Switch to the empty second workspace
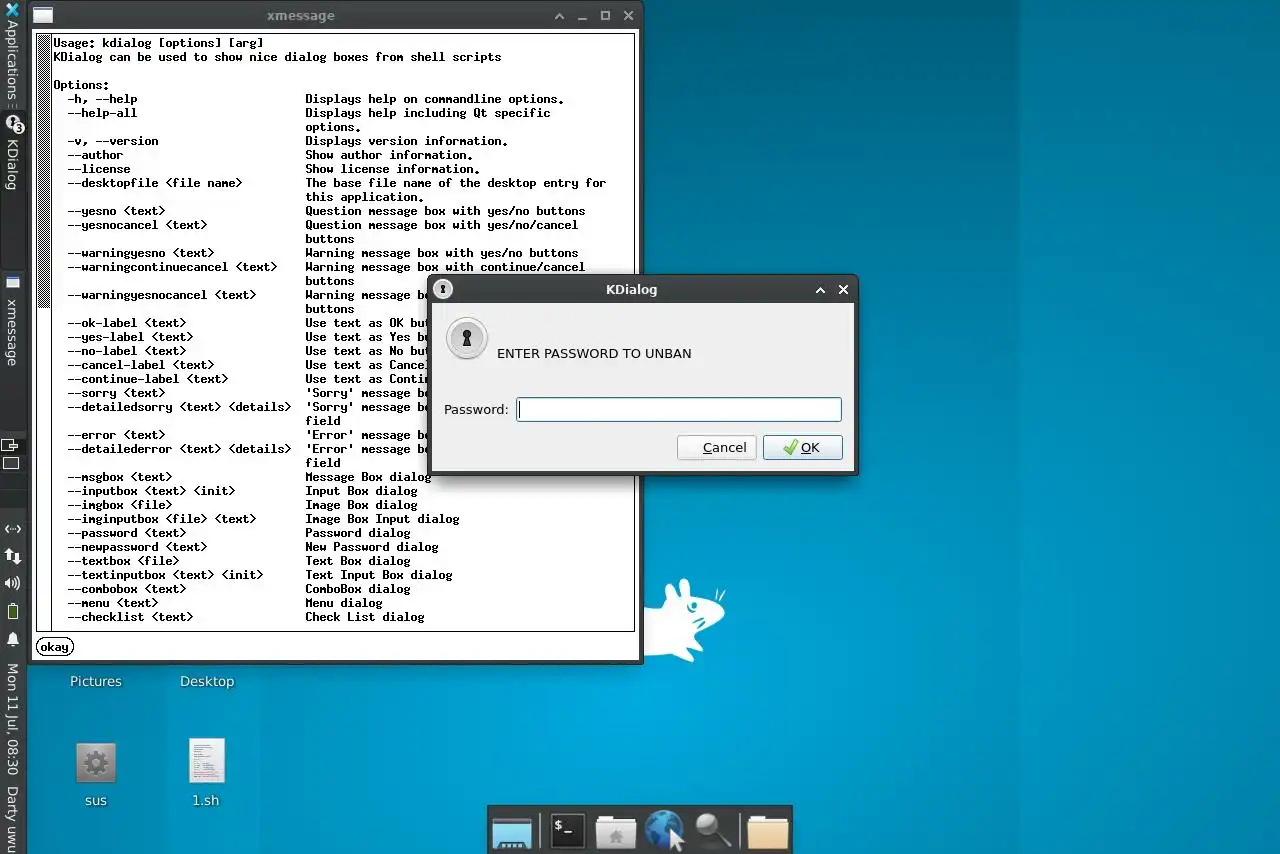The width and height of the screenshot is (1280, 854). click(x=11, y=463)
